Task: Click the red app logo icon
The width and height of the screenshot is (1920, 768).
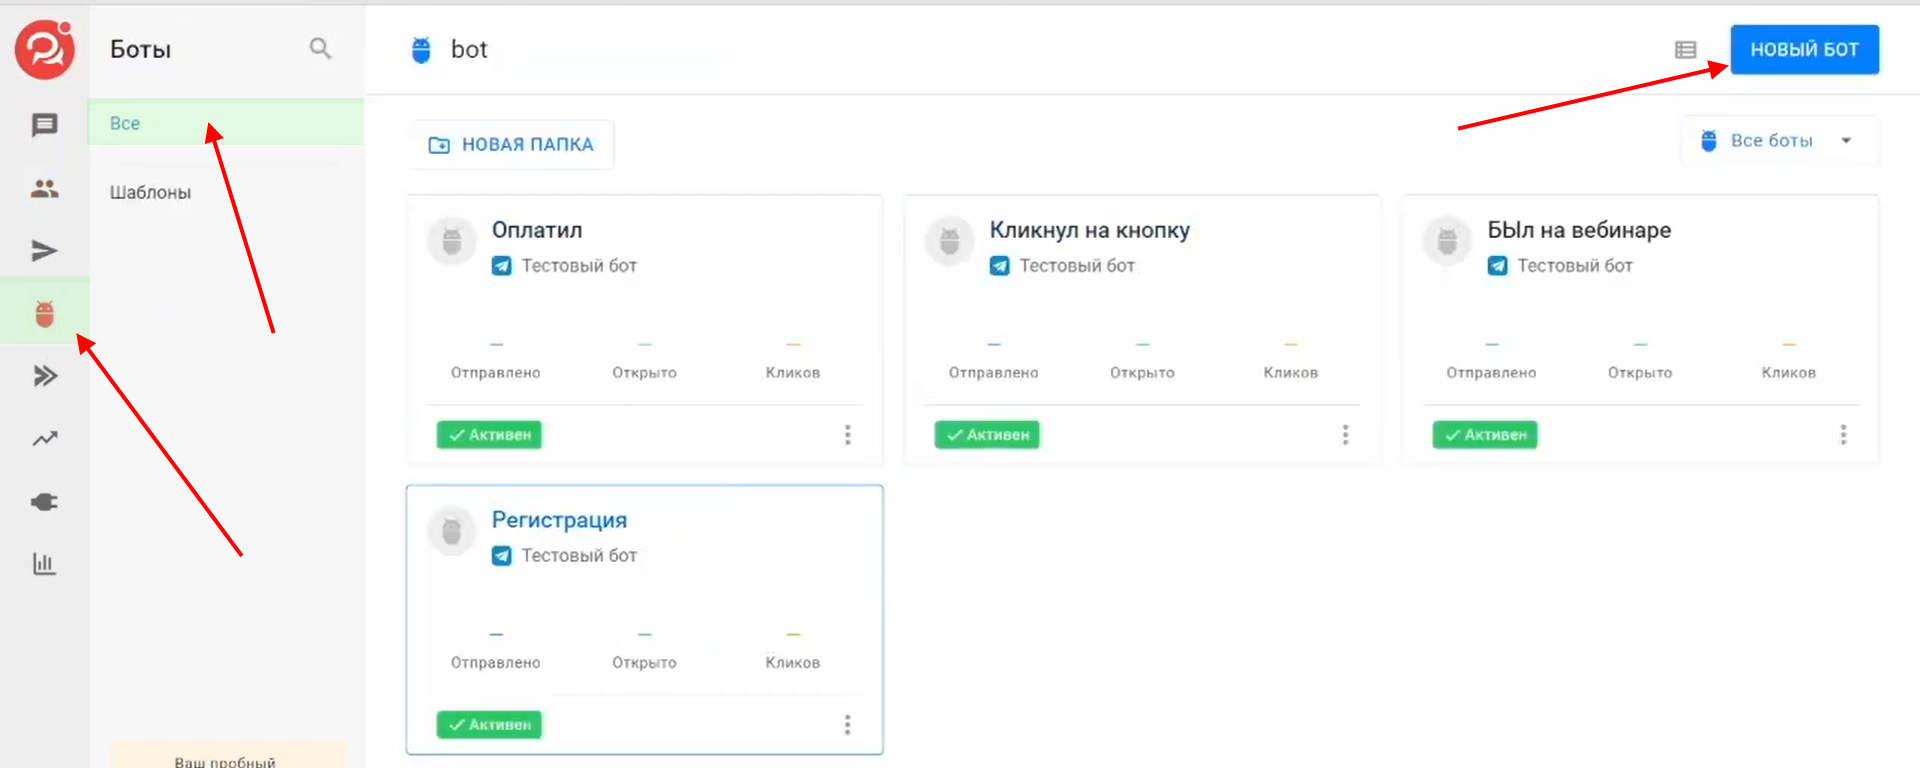Action: 45,49
